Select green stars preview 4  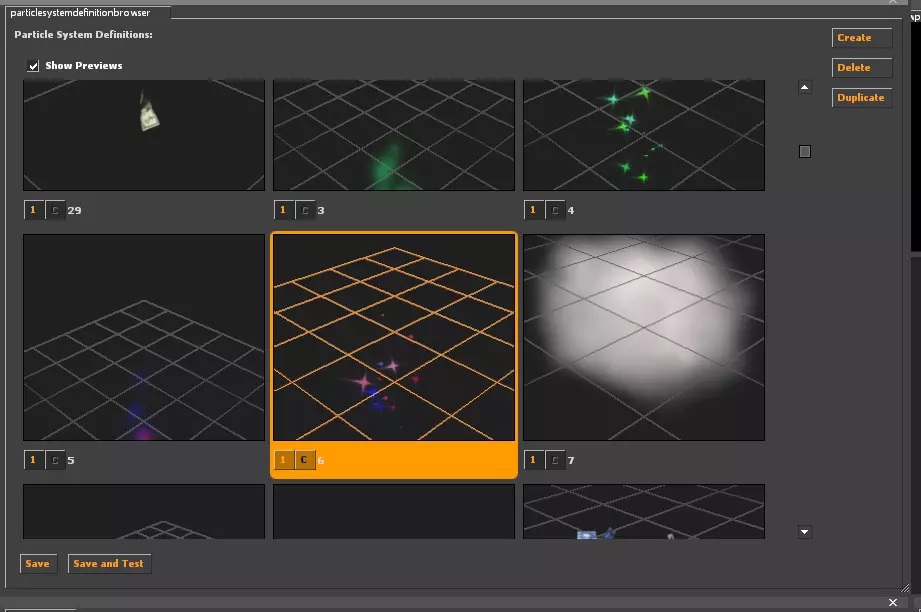(644, 135)
